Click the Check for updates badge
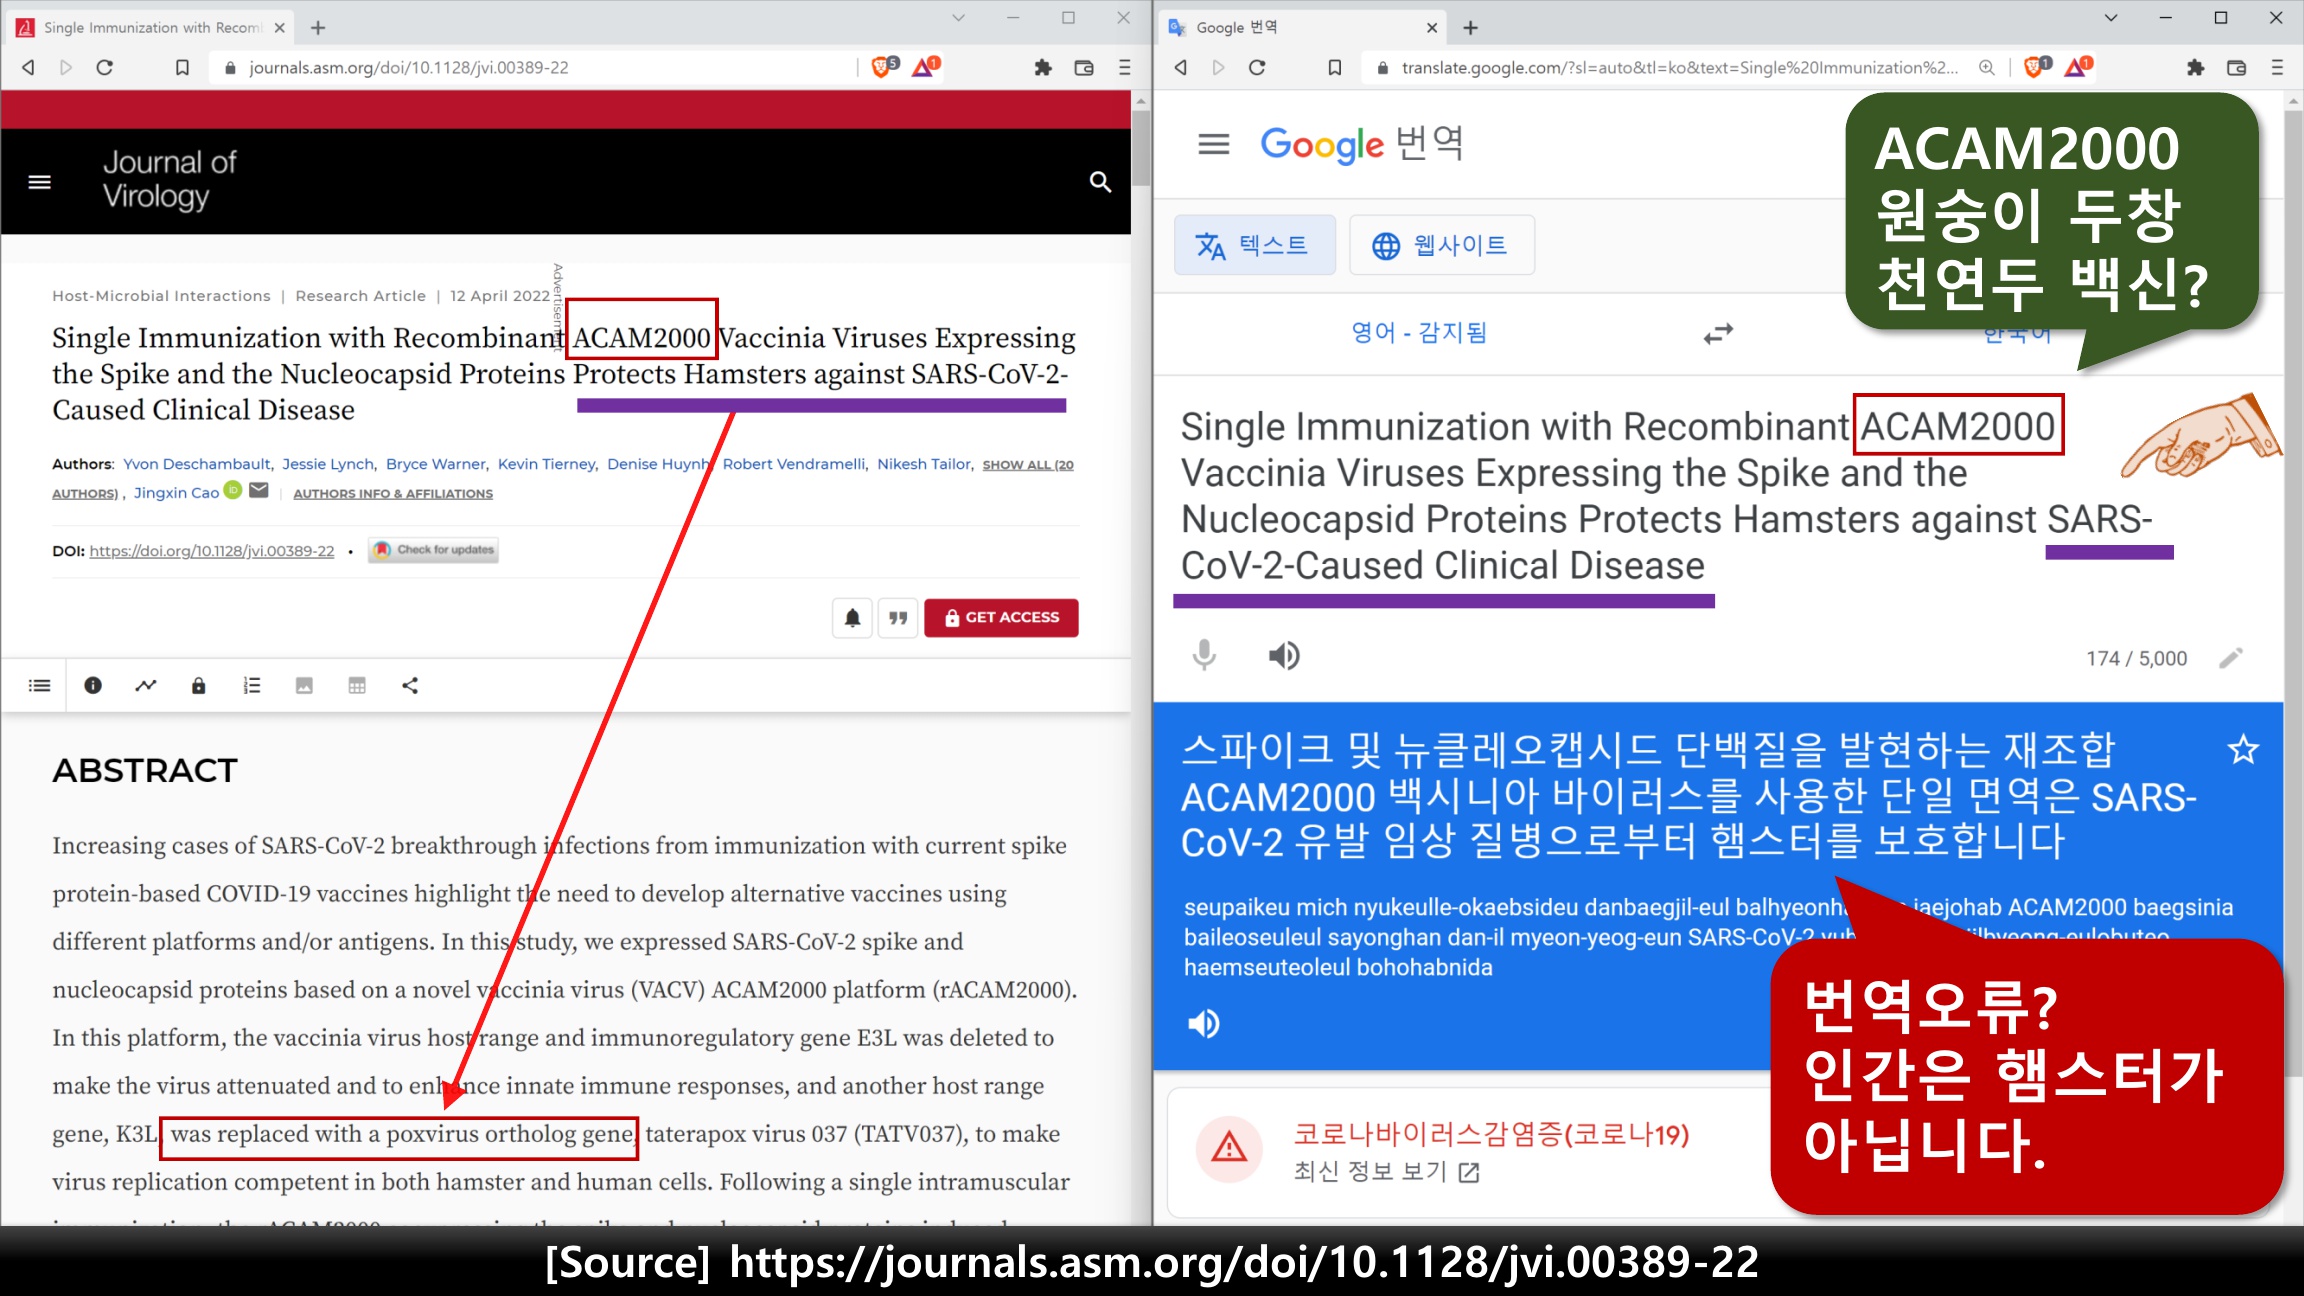 click(x=433, y=550)
